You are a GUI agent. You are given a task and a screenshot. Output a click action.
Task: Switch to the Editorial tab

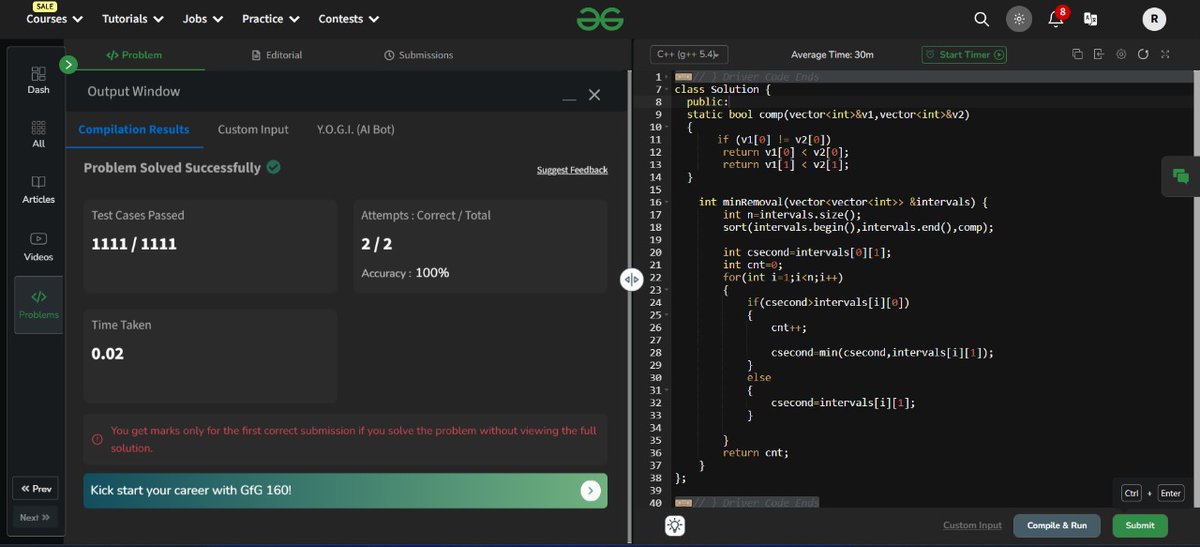click(276, 55)
